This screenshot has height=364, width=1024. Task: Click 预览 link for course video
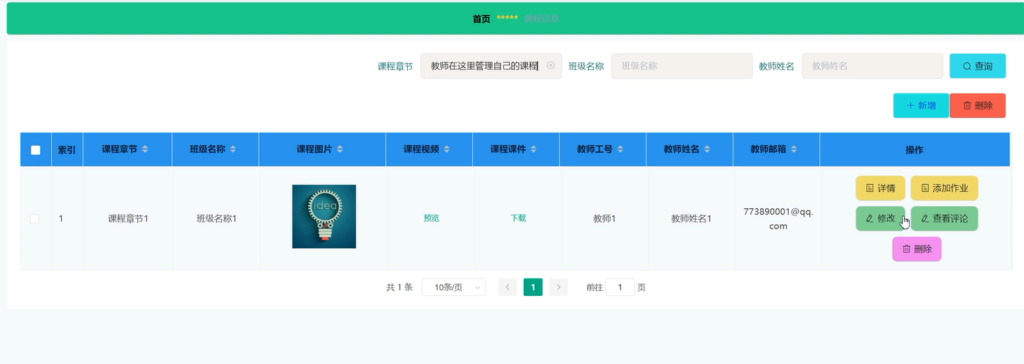pos(431,218)
